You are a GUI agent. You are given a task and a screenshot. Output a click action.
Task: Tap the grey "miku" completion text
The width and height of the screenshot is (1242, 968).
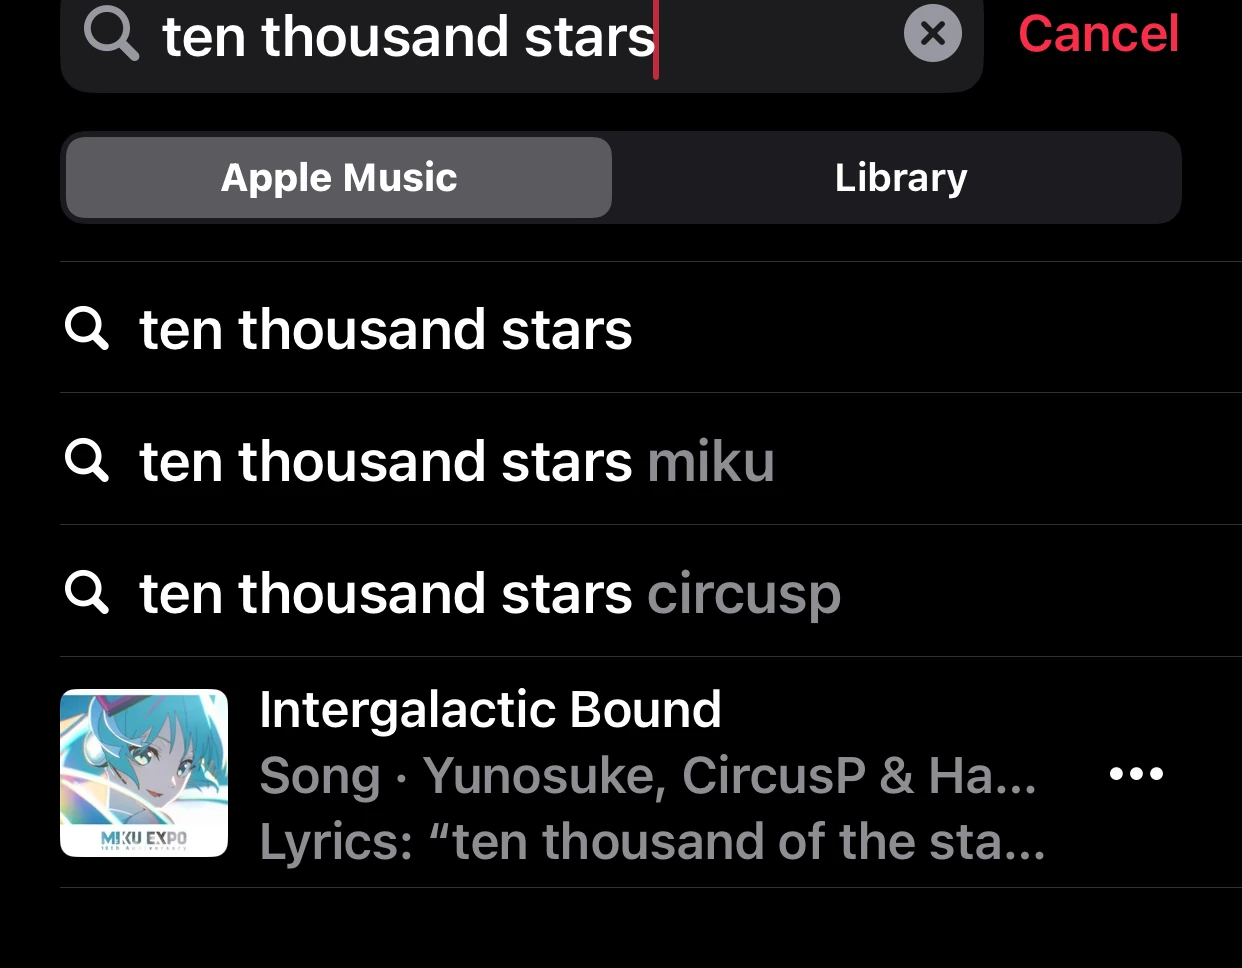tap(711, 461)
